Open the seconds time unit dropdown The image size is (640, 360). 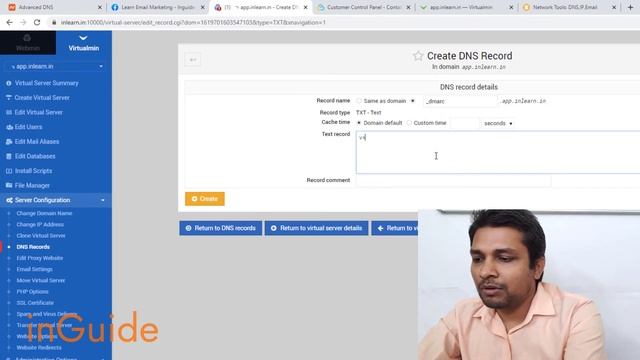pos(498,123)
